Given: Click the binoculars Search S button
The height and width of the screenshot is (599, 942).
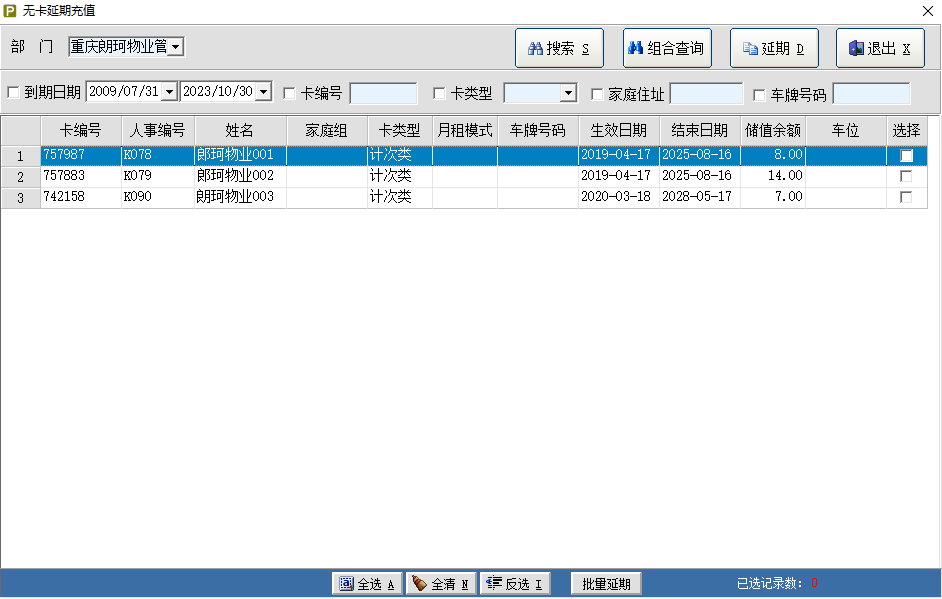Looking at the screenshot, I should (559, 48).
